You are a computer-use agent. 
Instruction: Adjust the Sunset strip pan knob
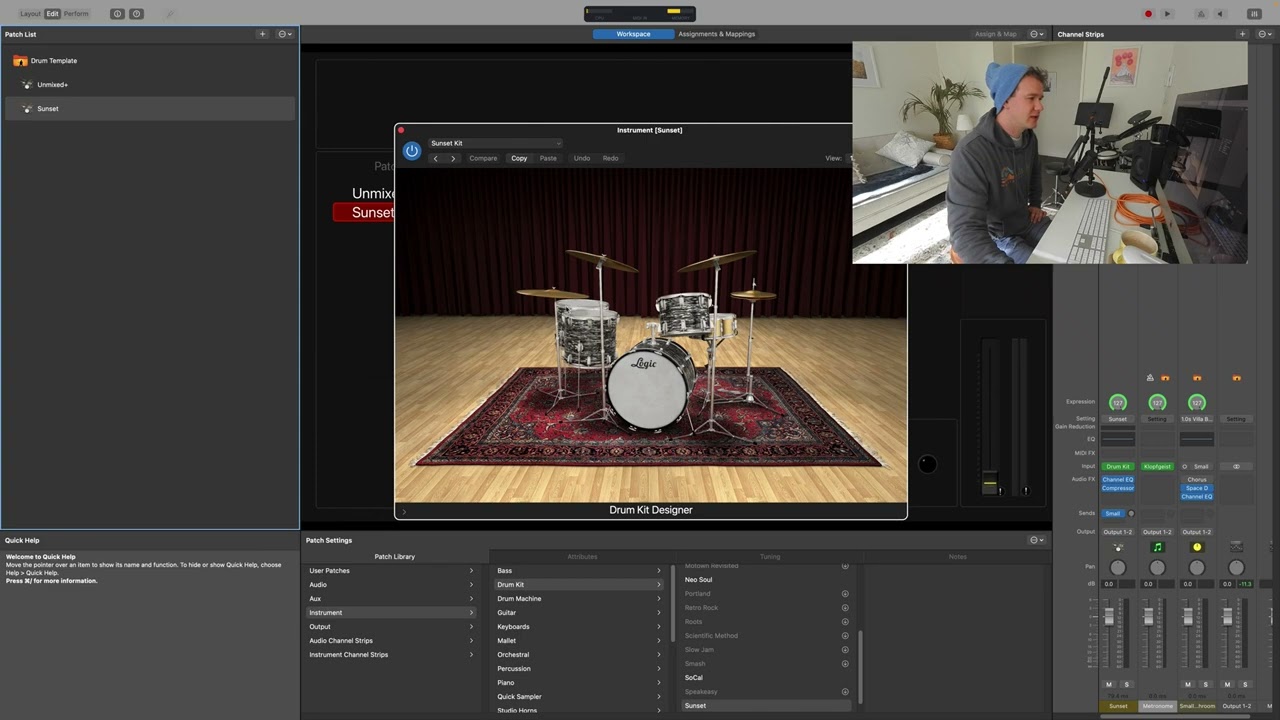click(x=1118, y=568)
